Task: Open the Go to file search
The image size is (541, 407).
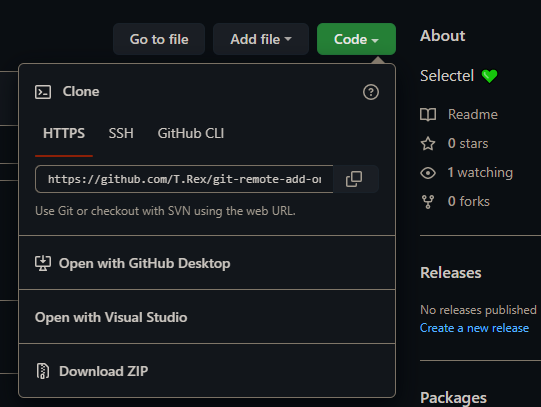Action: pos(159,39)
